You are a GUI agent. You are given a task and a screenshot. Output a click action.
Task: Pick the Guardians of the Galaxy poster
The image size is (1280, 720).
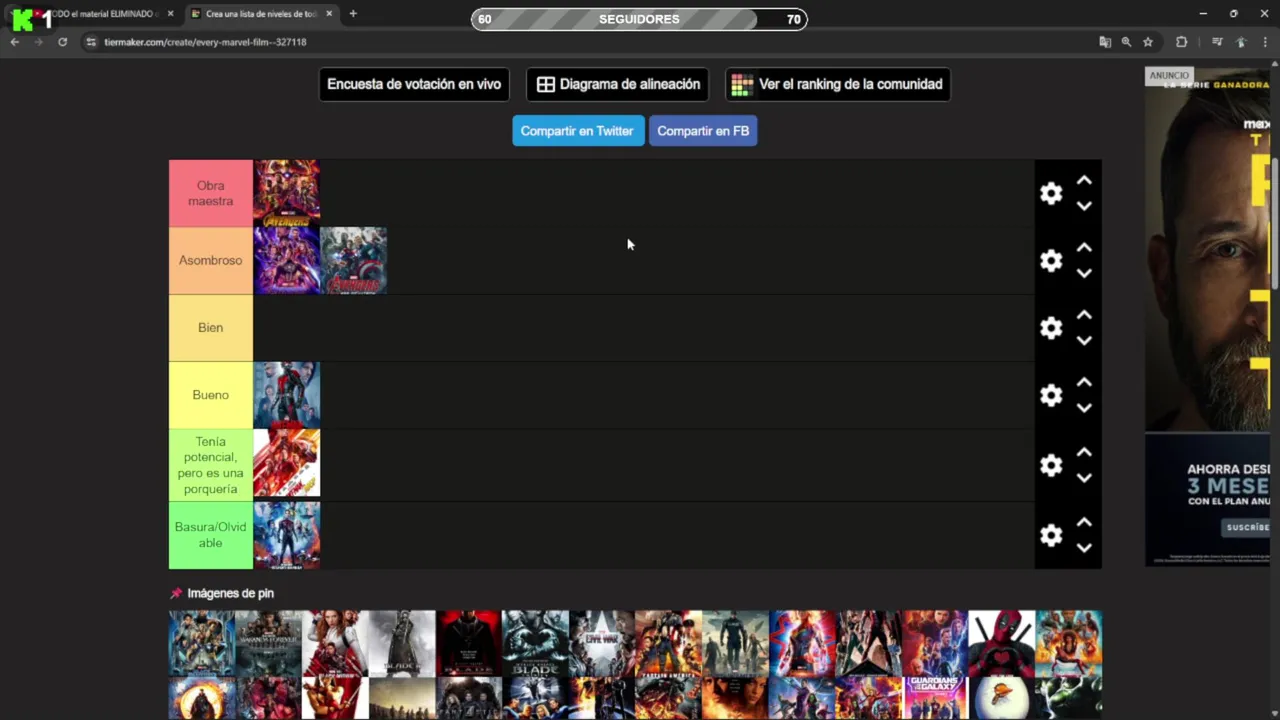[x=935, y=698]
